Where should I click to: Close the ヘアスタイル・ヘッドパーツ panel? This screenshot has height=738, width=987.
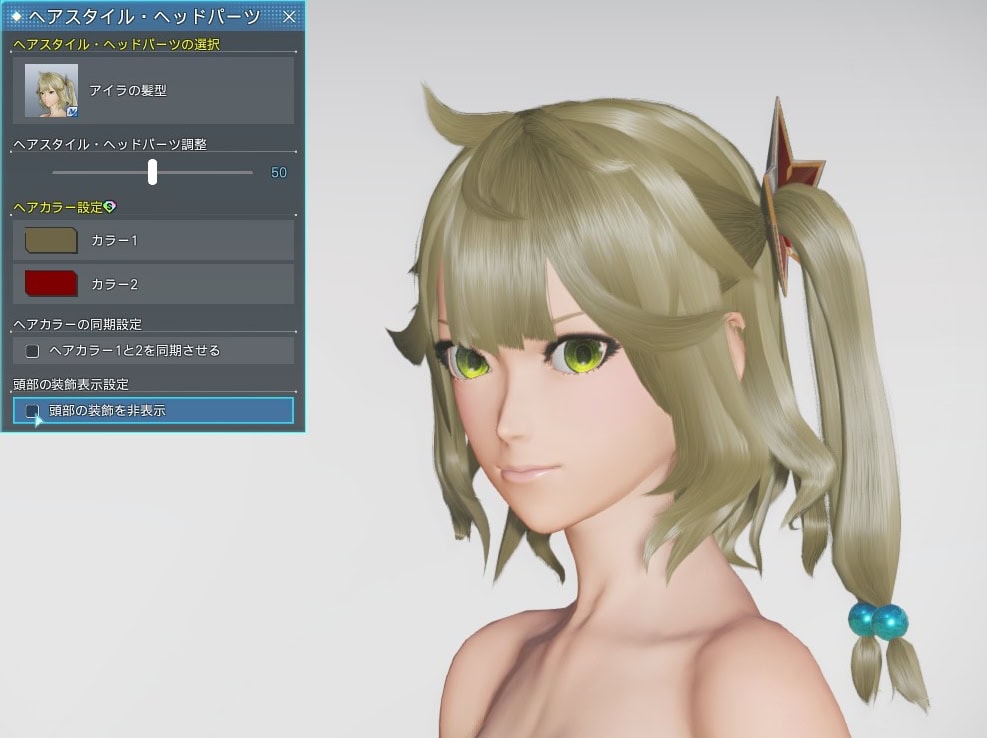[x=289, y=16]
